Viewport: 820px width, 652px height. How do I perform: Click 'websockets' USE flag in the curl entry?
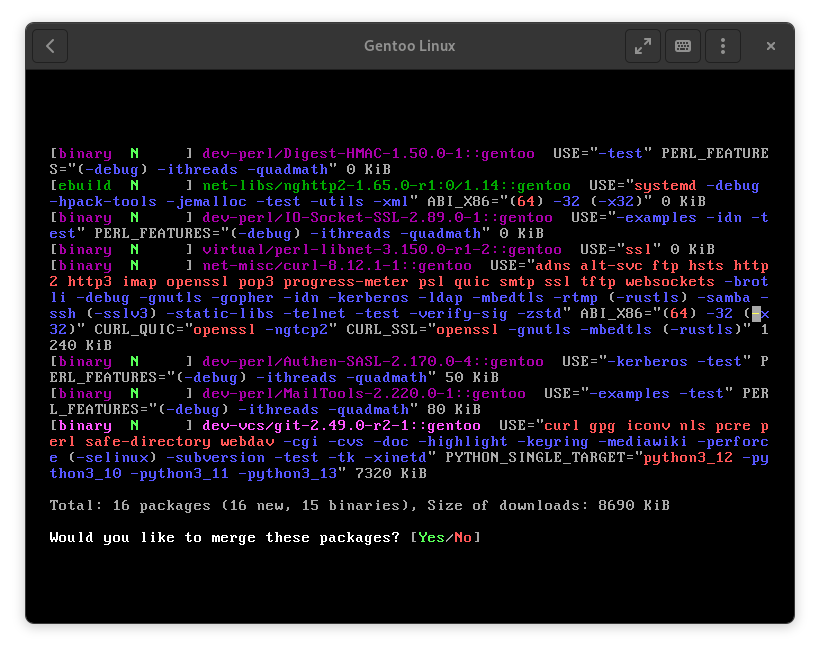point(669,282)
